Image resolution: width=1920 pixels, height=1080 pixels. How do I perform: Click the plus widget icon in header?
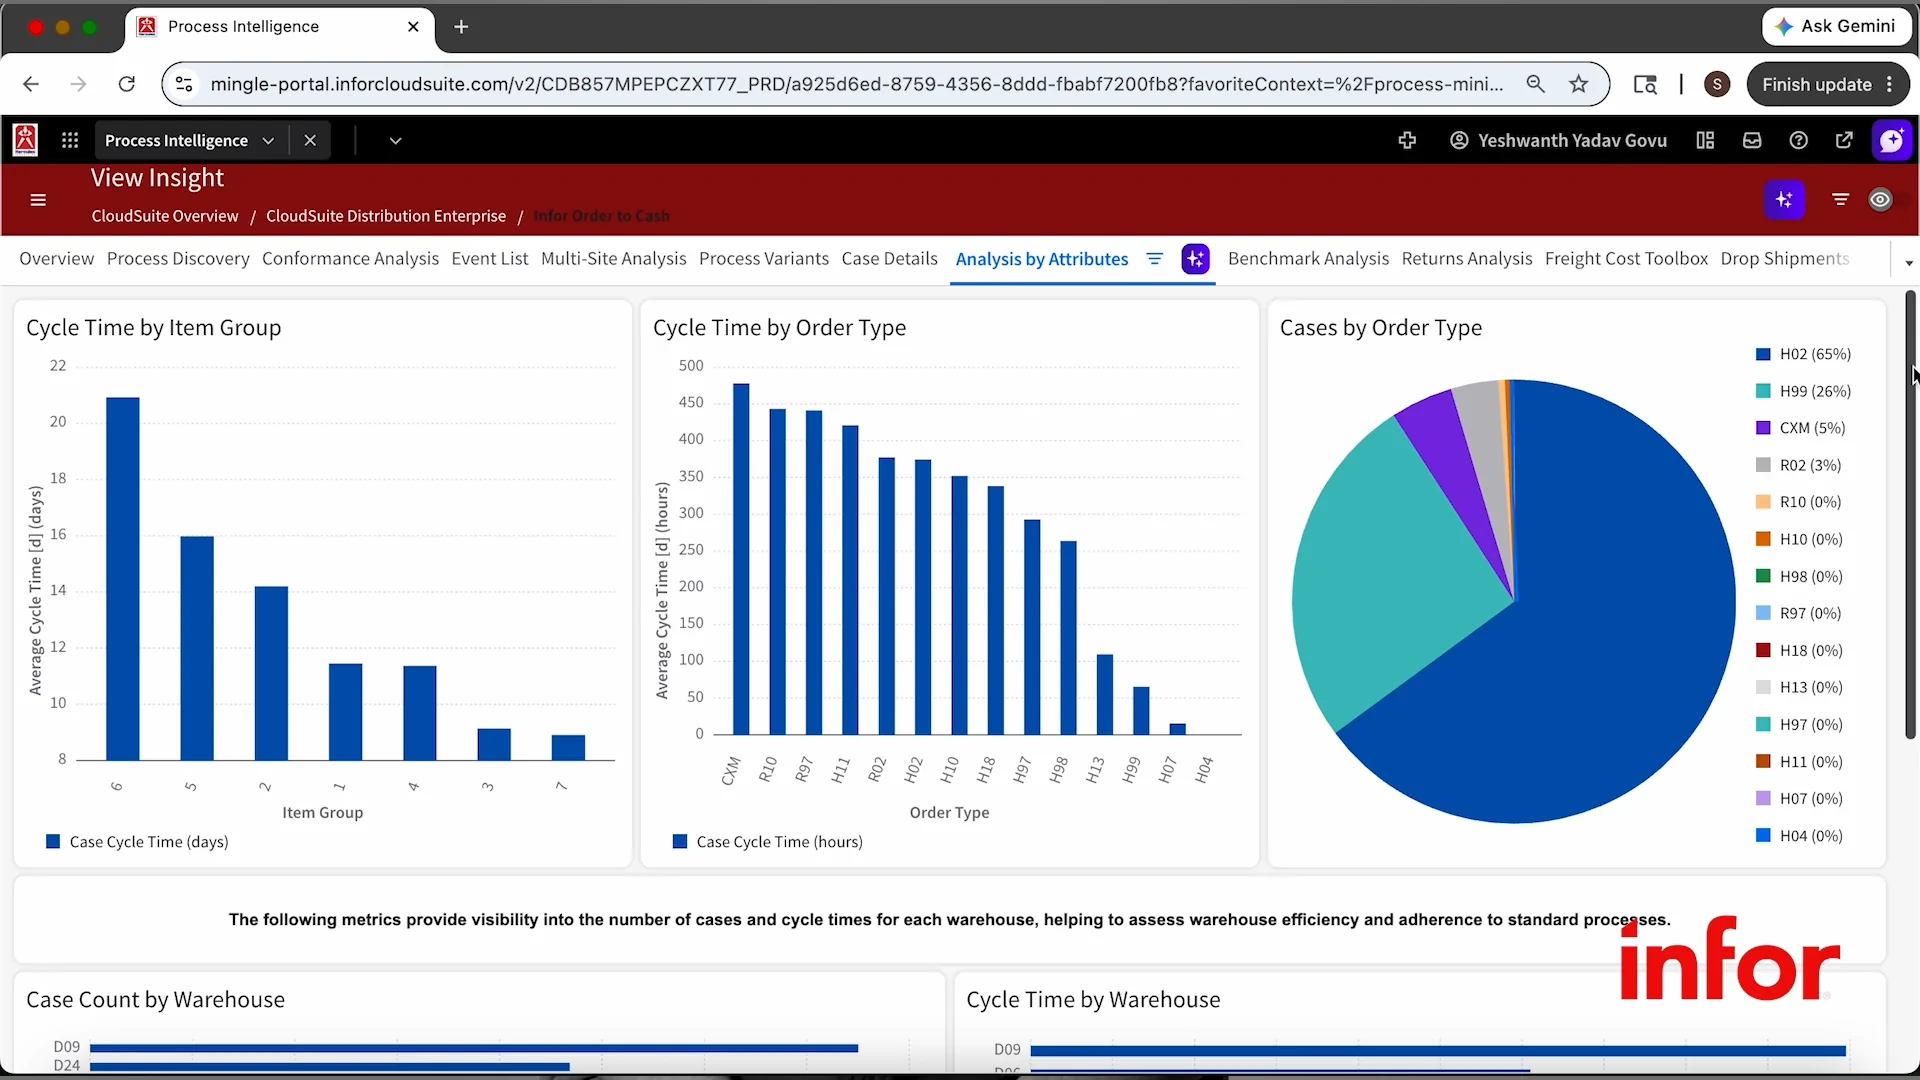point(1407,141)
